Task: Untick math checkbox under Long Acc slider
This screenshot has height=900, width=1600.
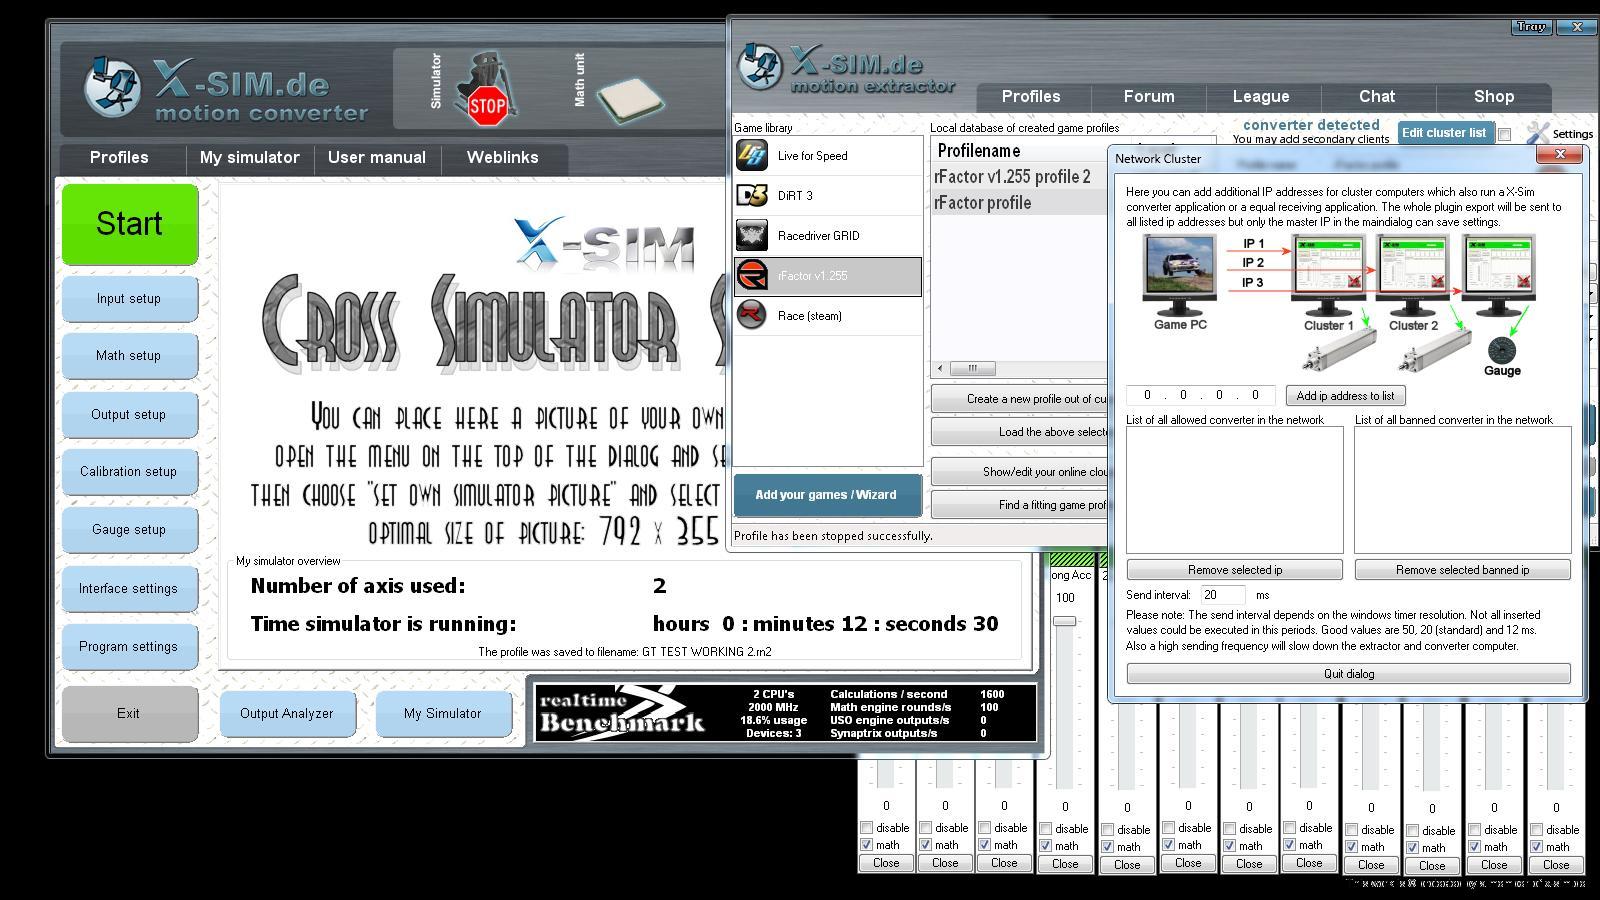Action: click(1046, 846)
